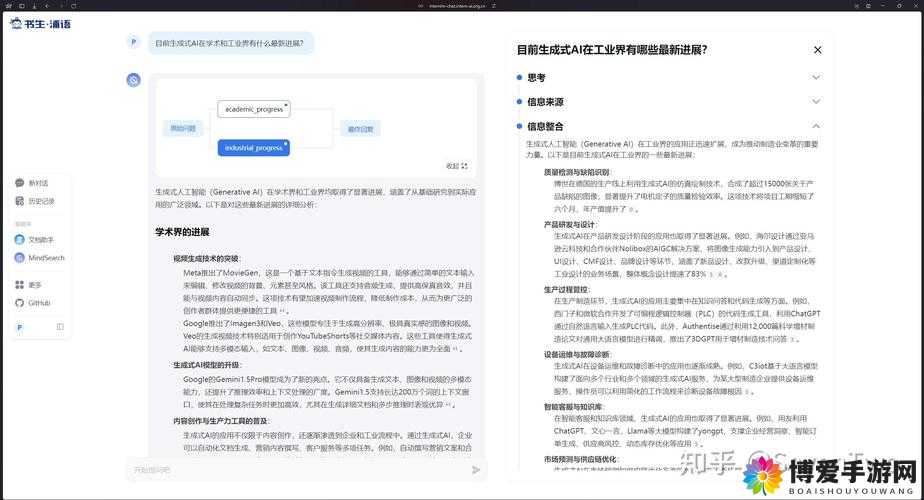This screenshot has height=500, width=924.
Task: Click the user avatar in sidebar bottom
Action: (19, 327)
